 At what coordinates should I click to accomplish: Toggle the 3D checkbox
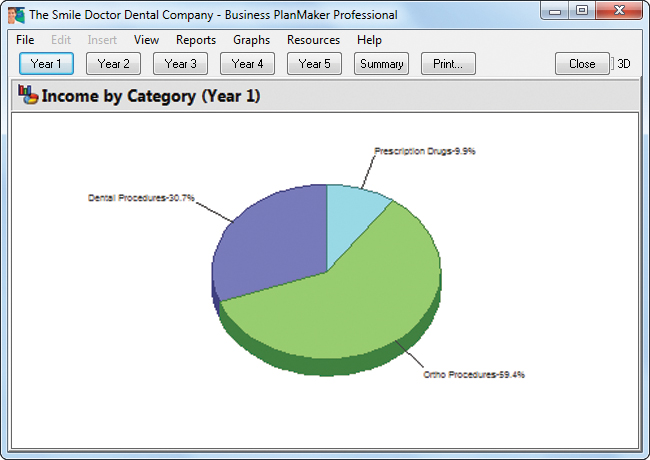[621, 64]
